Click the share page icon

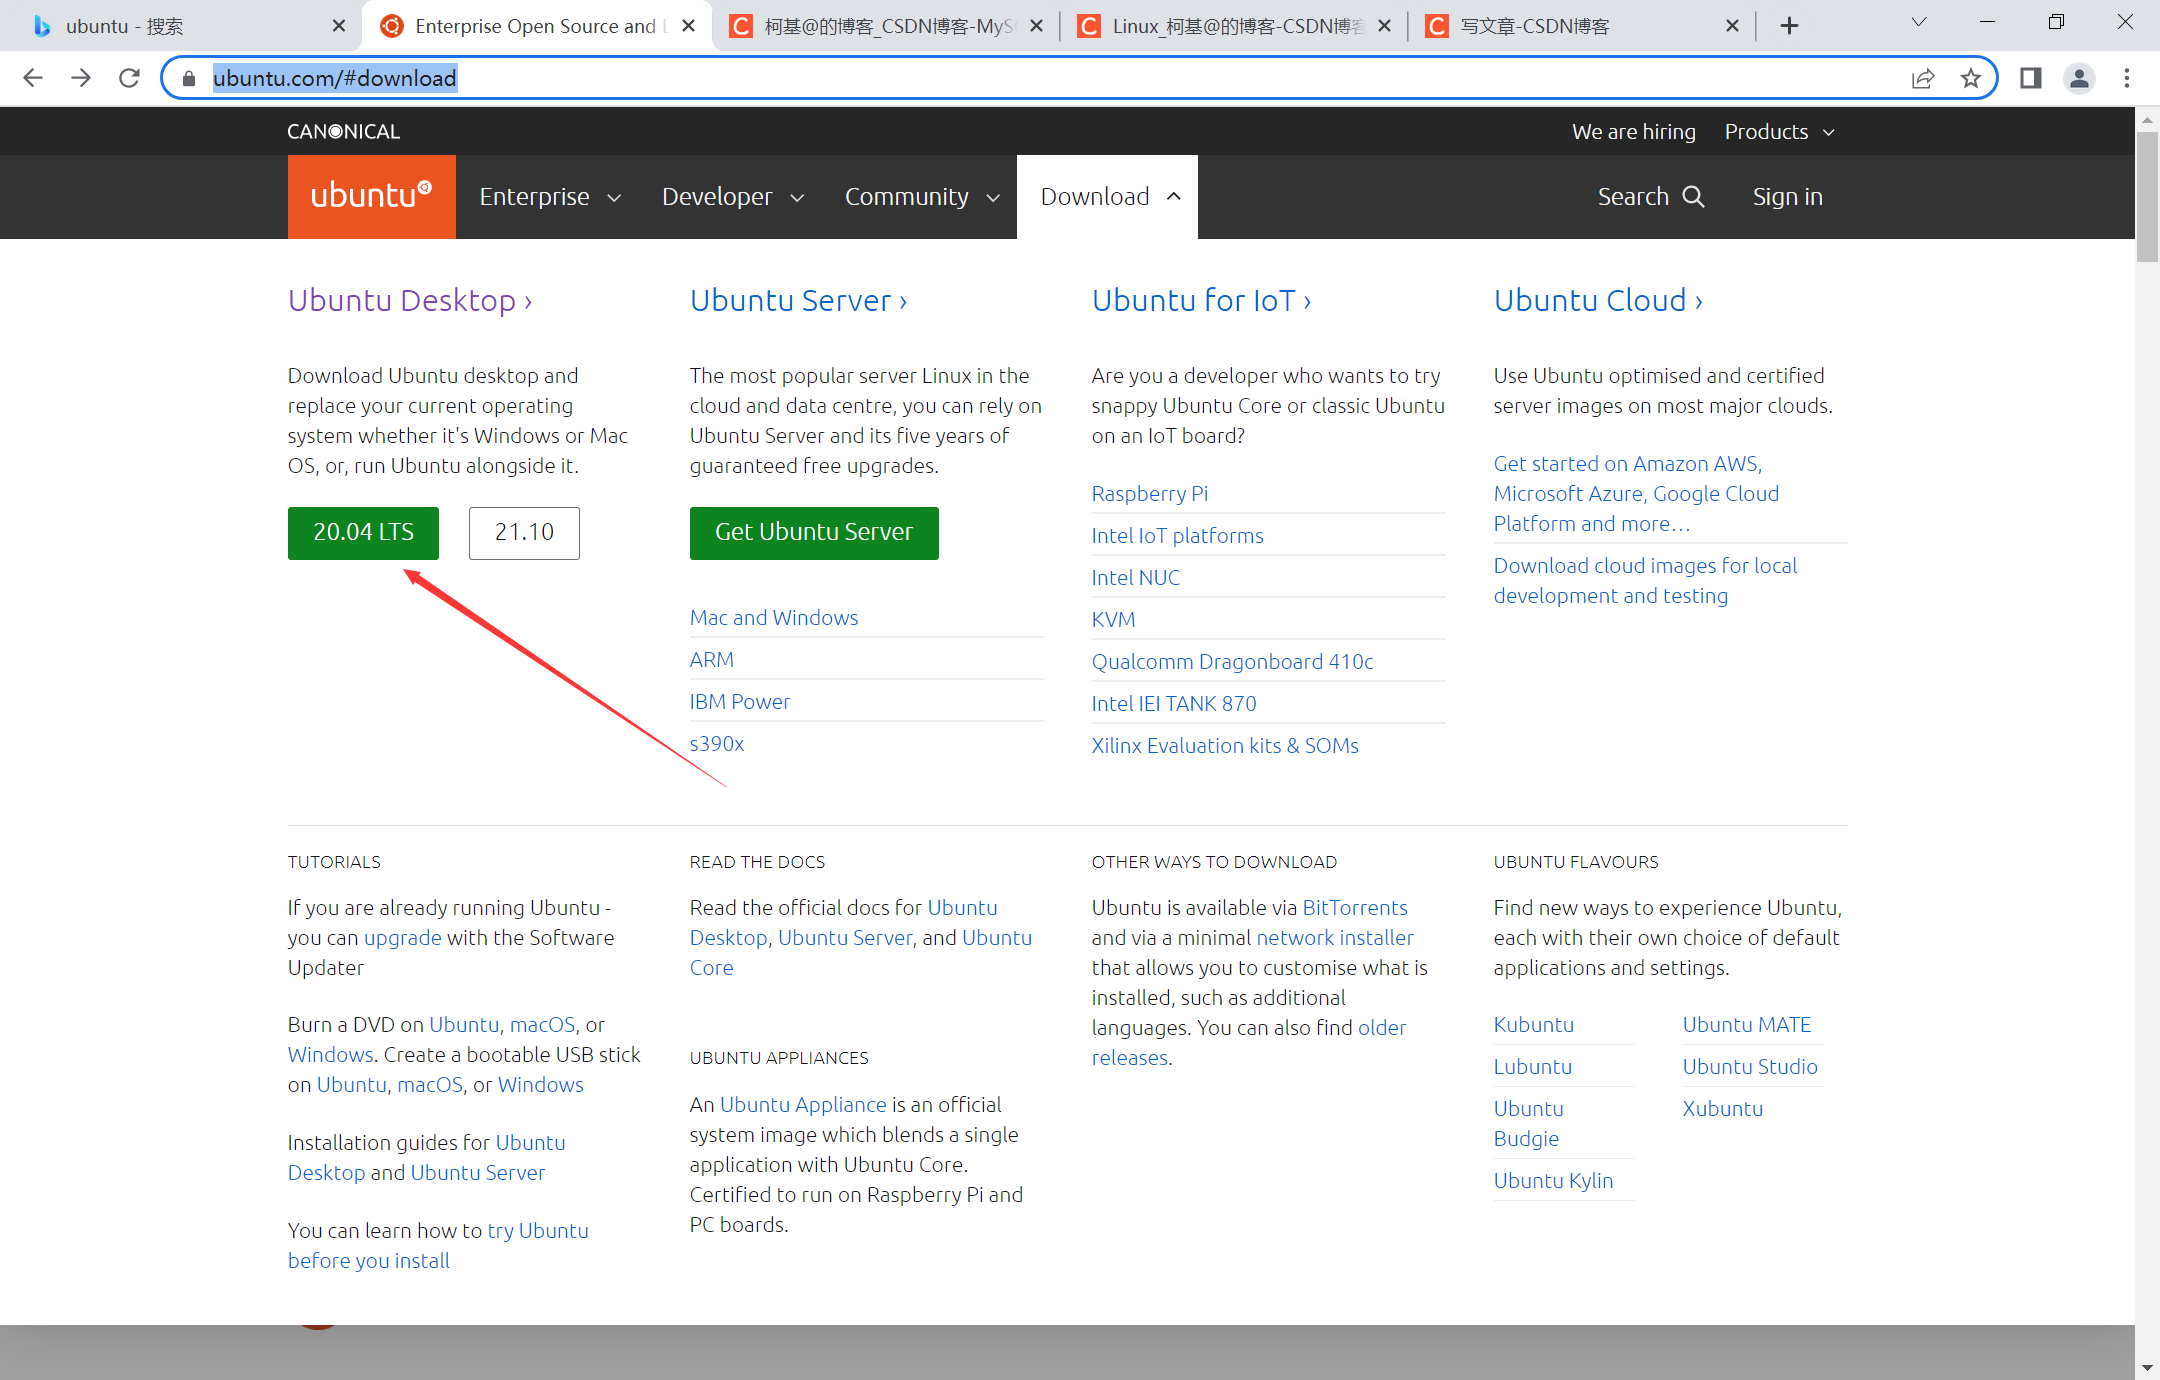(1922, 78)
